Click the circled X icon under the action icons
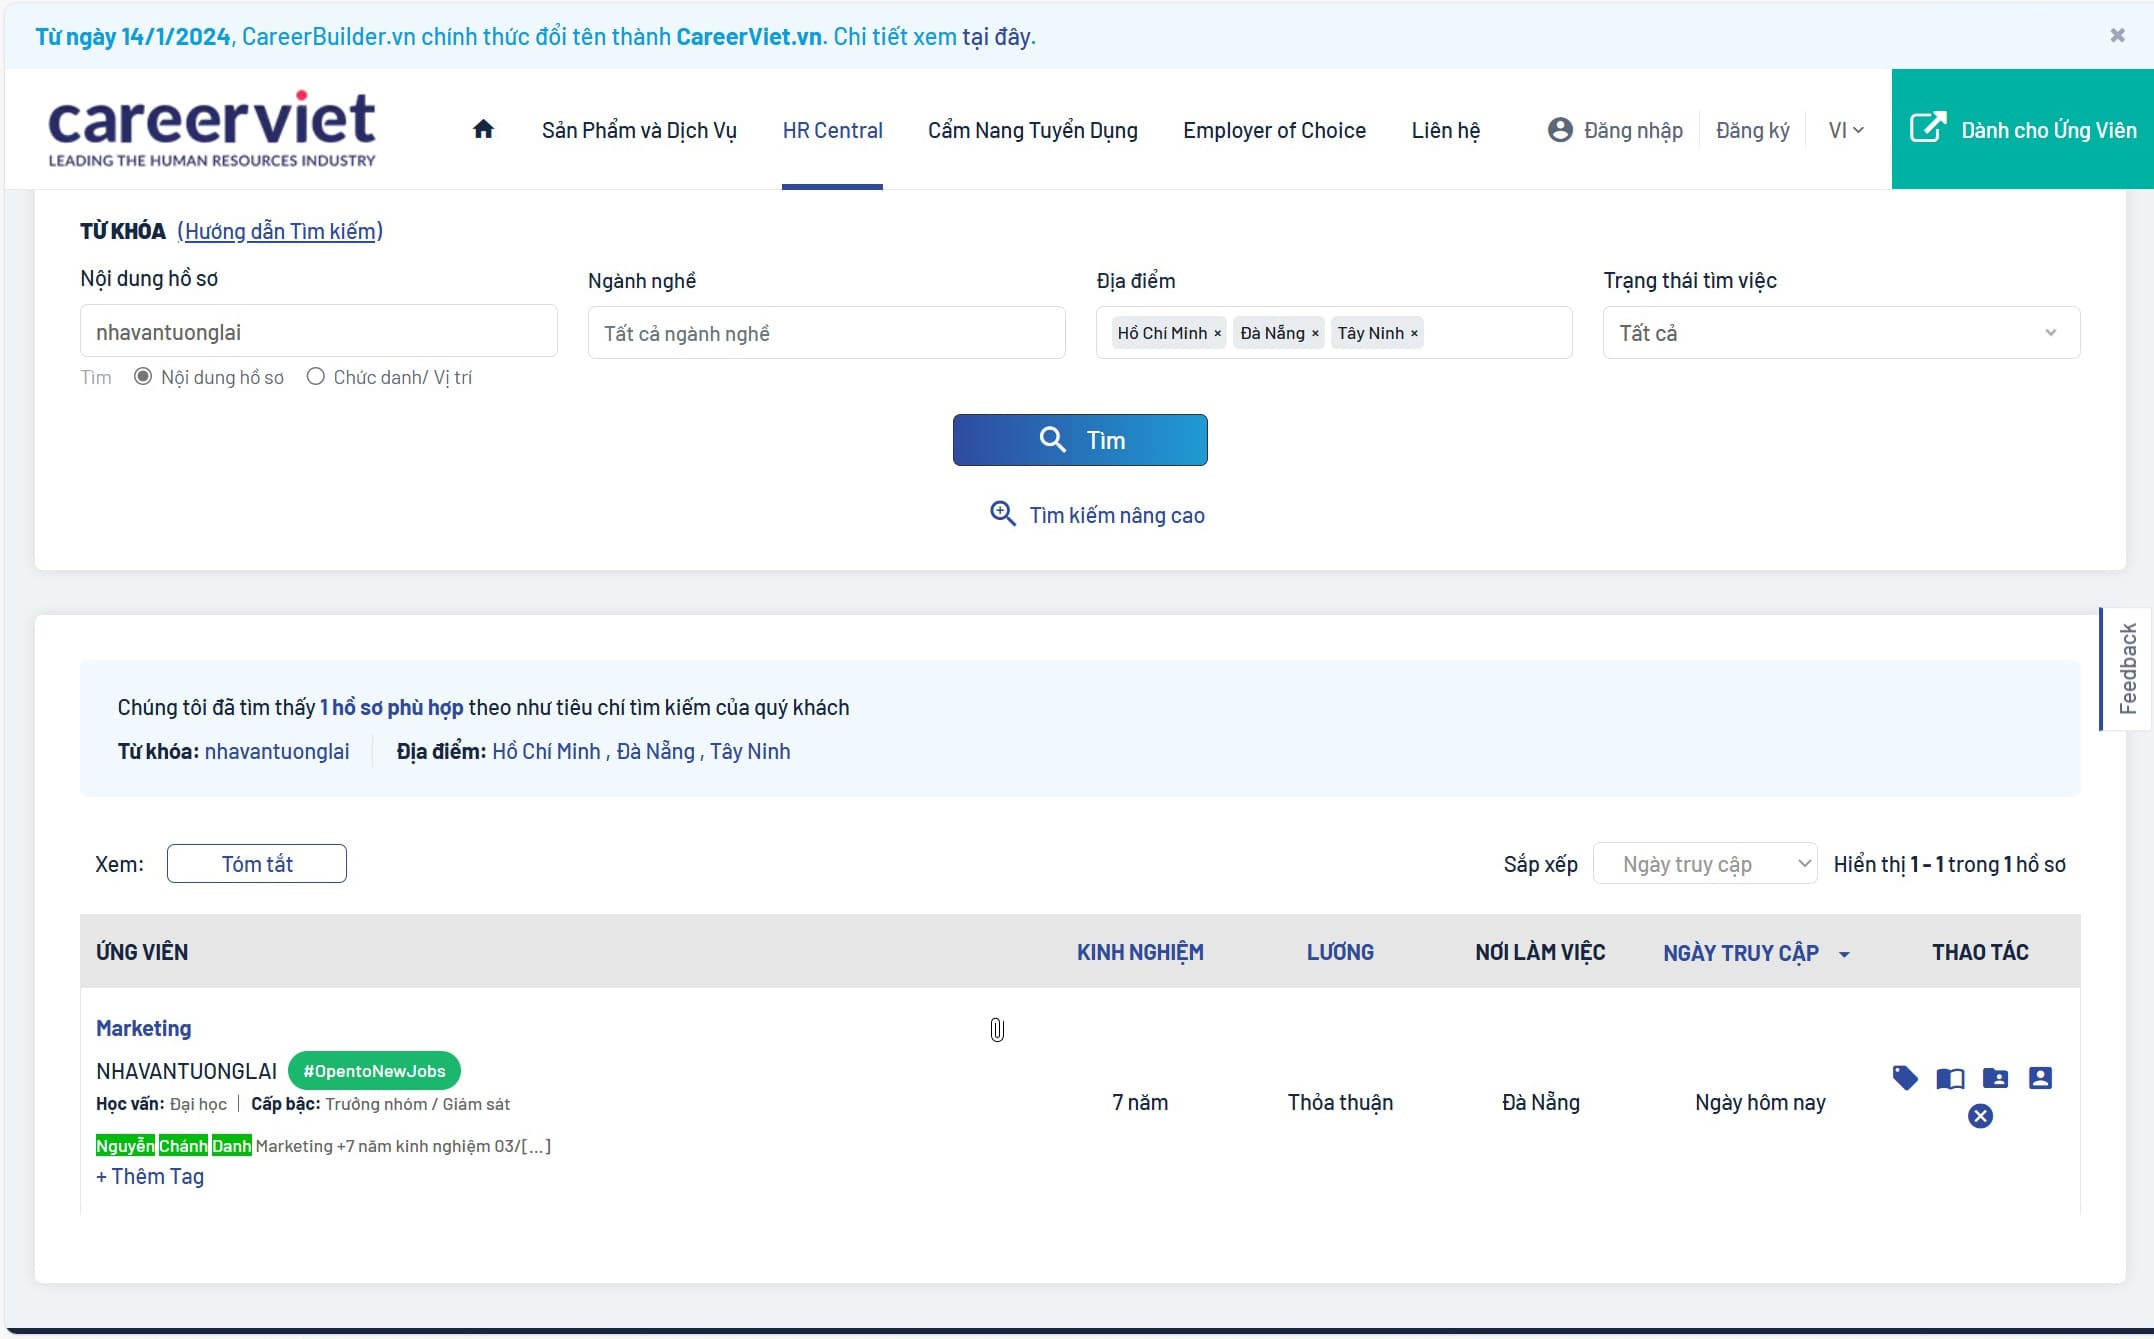2154x1339 pixels. [x=1980, y=1116]
